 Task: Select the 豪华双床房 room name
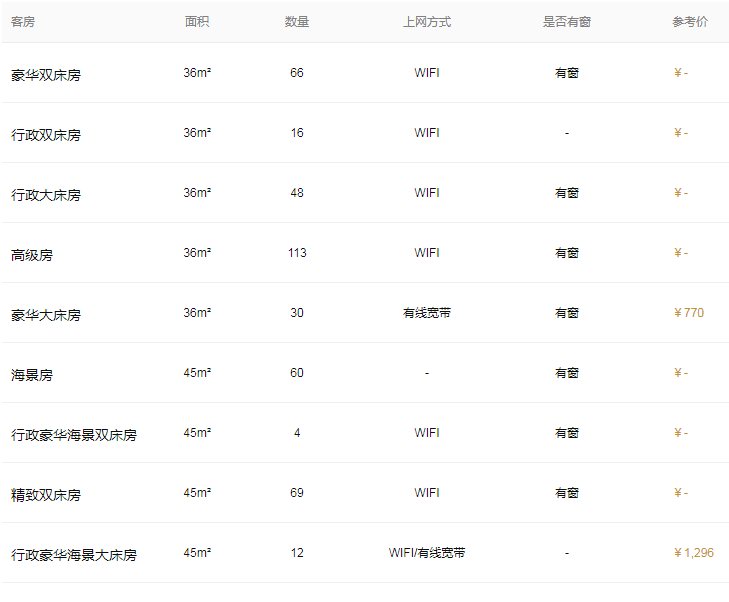click(46, 74)
